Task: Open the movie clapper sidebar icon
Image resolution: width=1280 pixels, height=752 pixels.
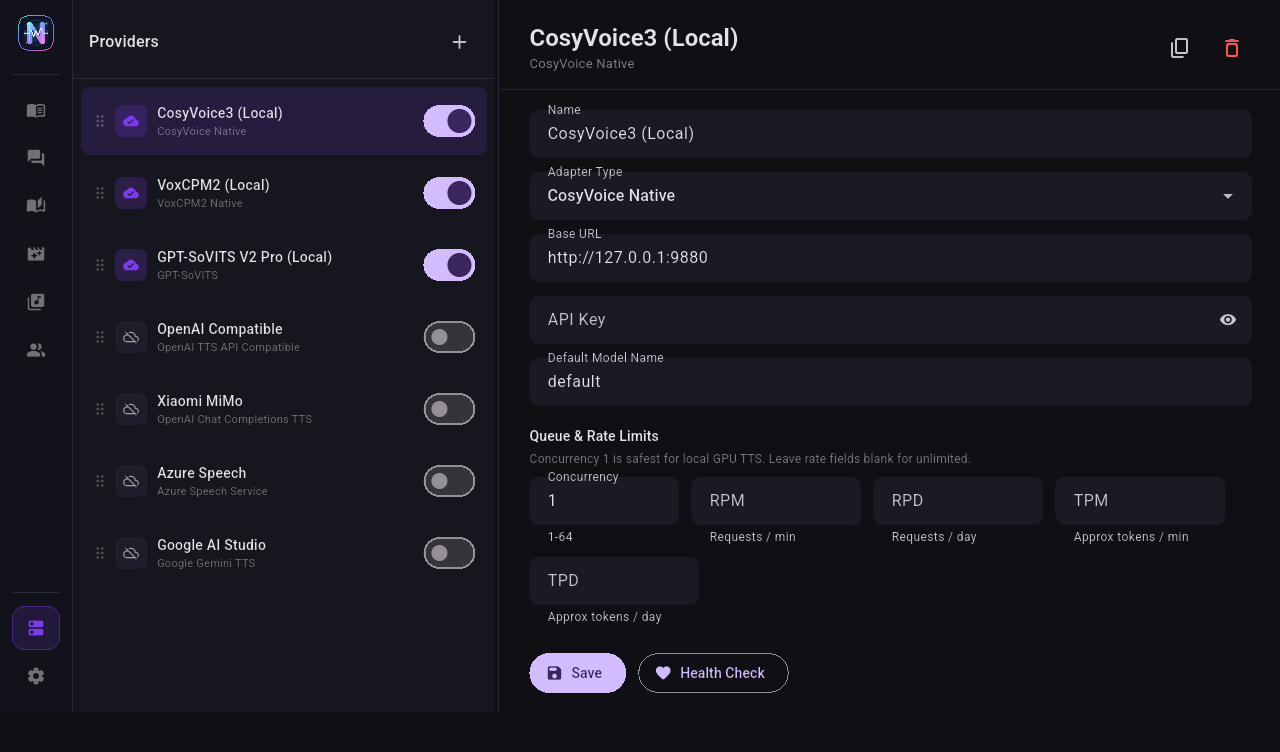Action: [36, 254]
